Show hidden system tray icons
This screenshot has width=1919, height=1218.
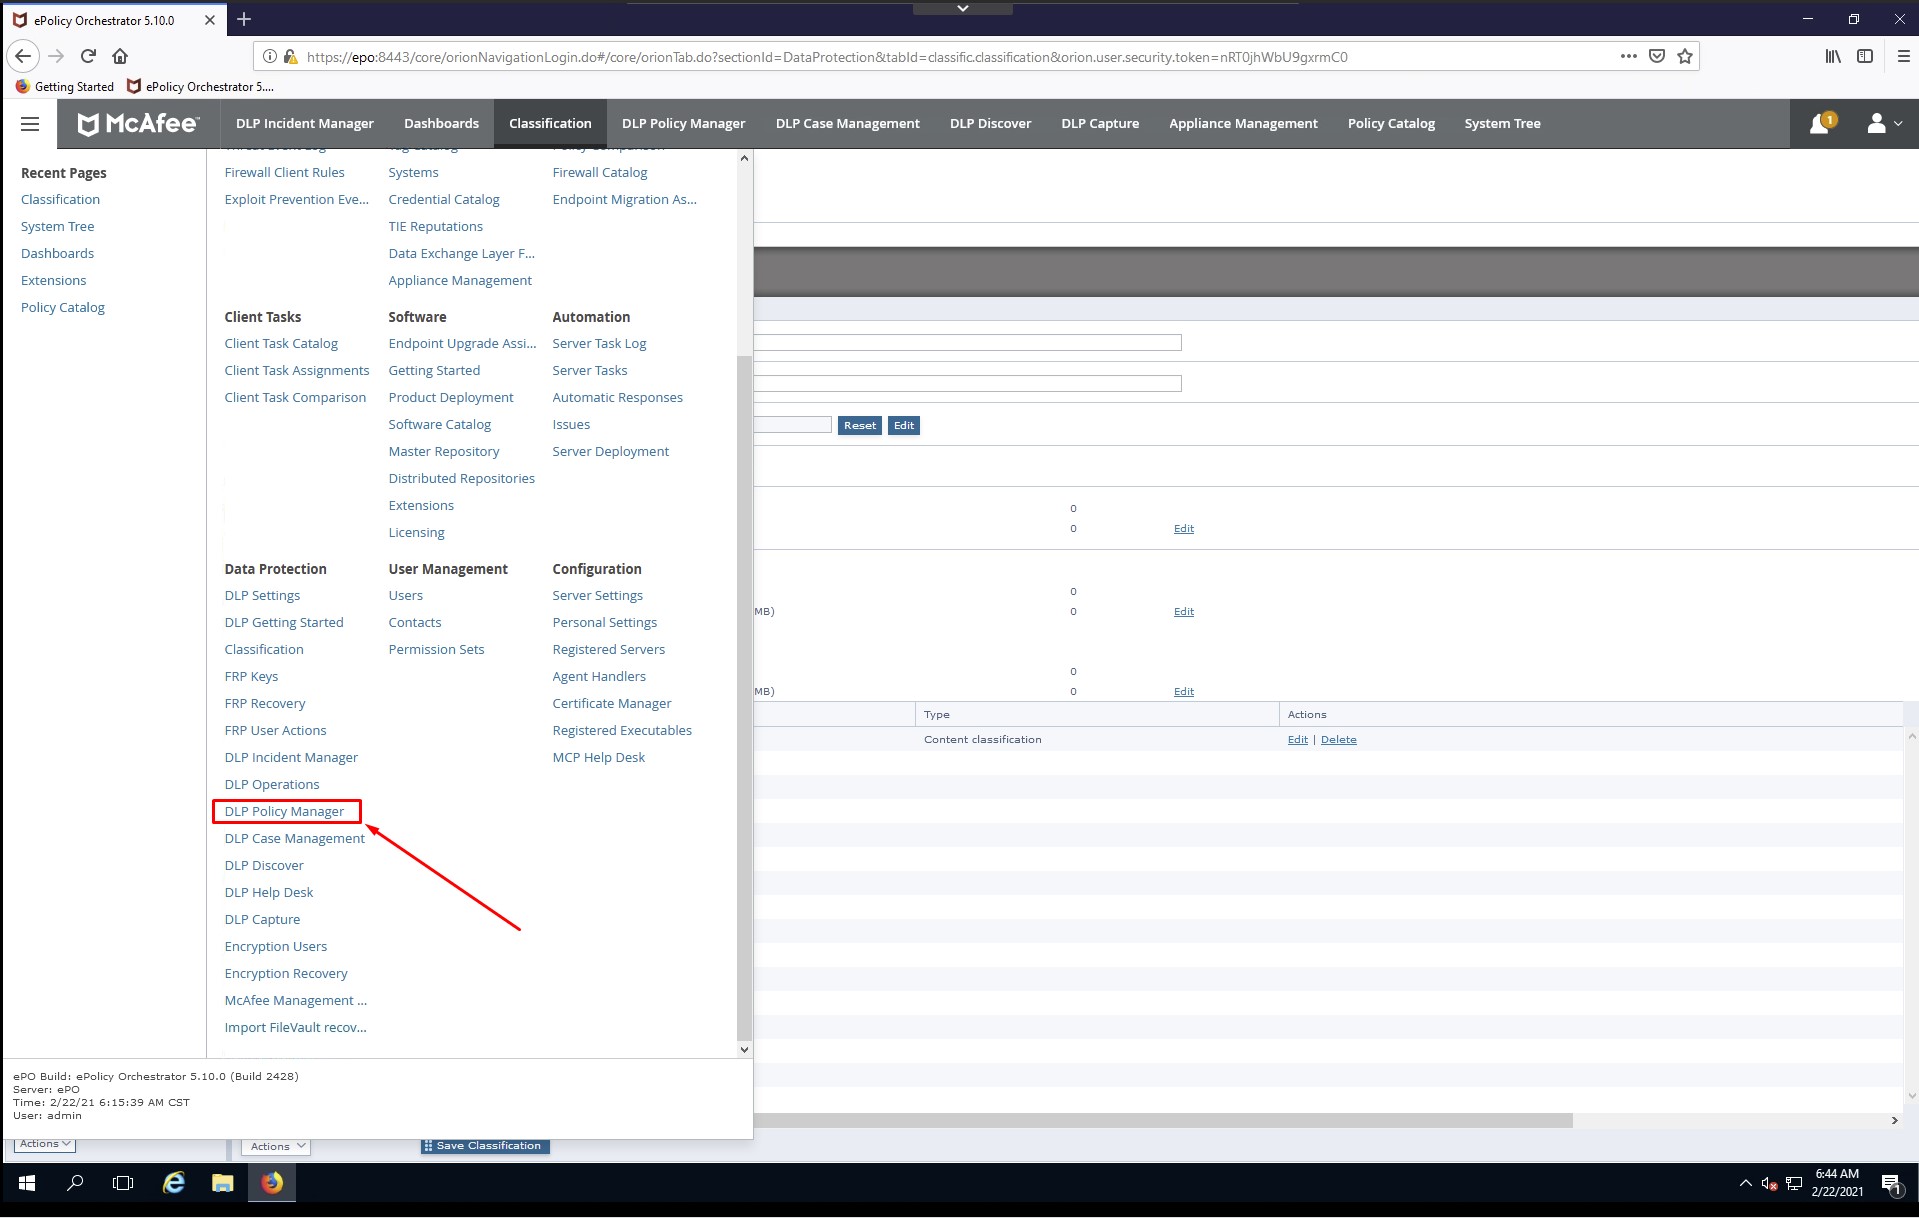coord(1746,1184)
